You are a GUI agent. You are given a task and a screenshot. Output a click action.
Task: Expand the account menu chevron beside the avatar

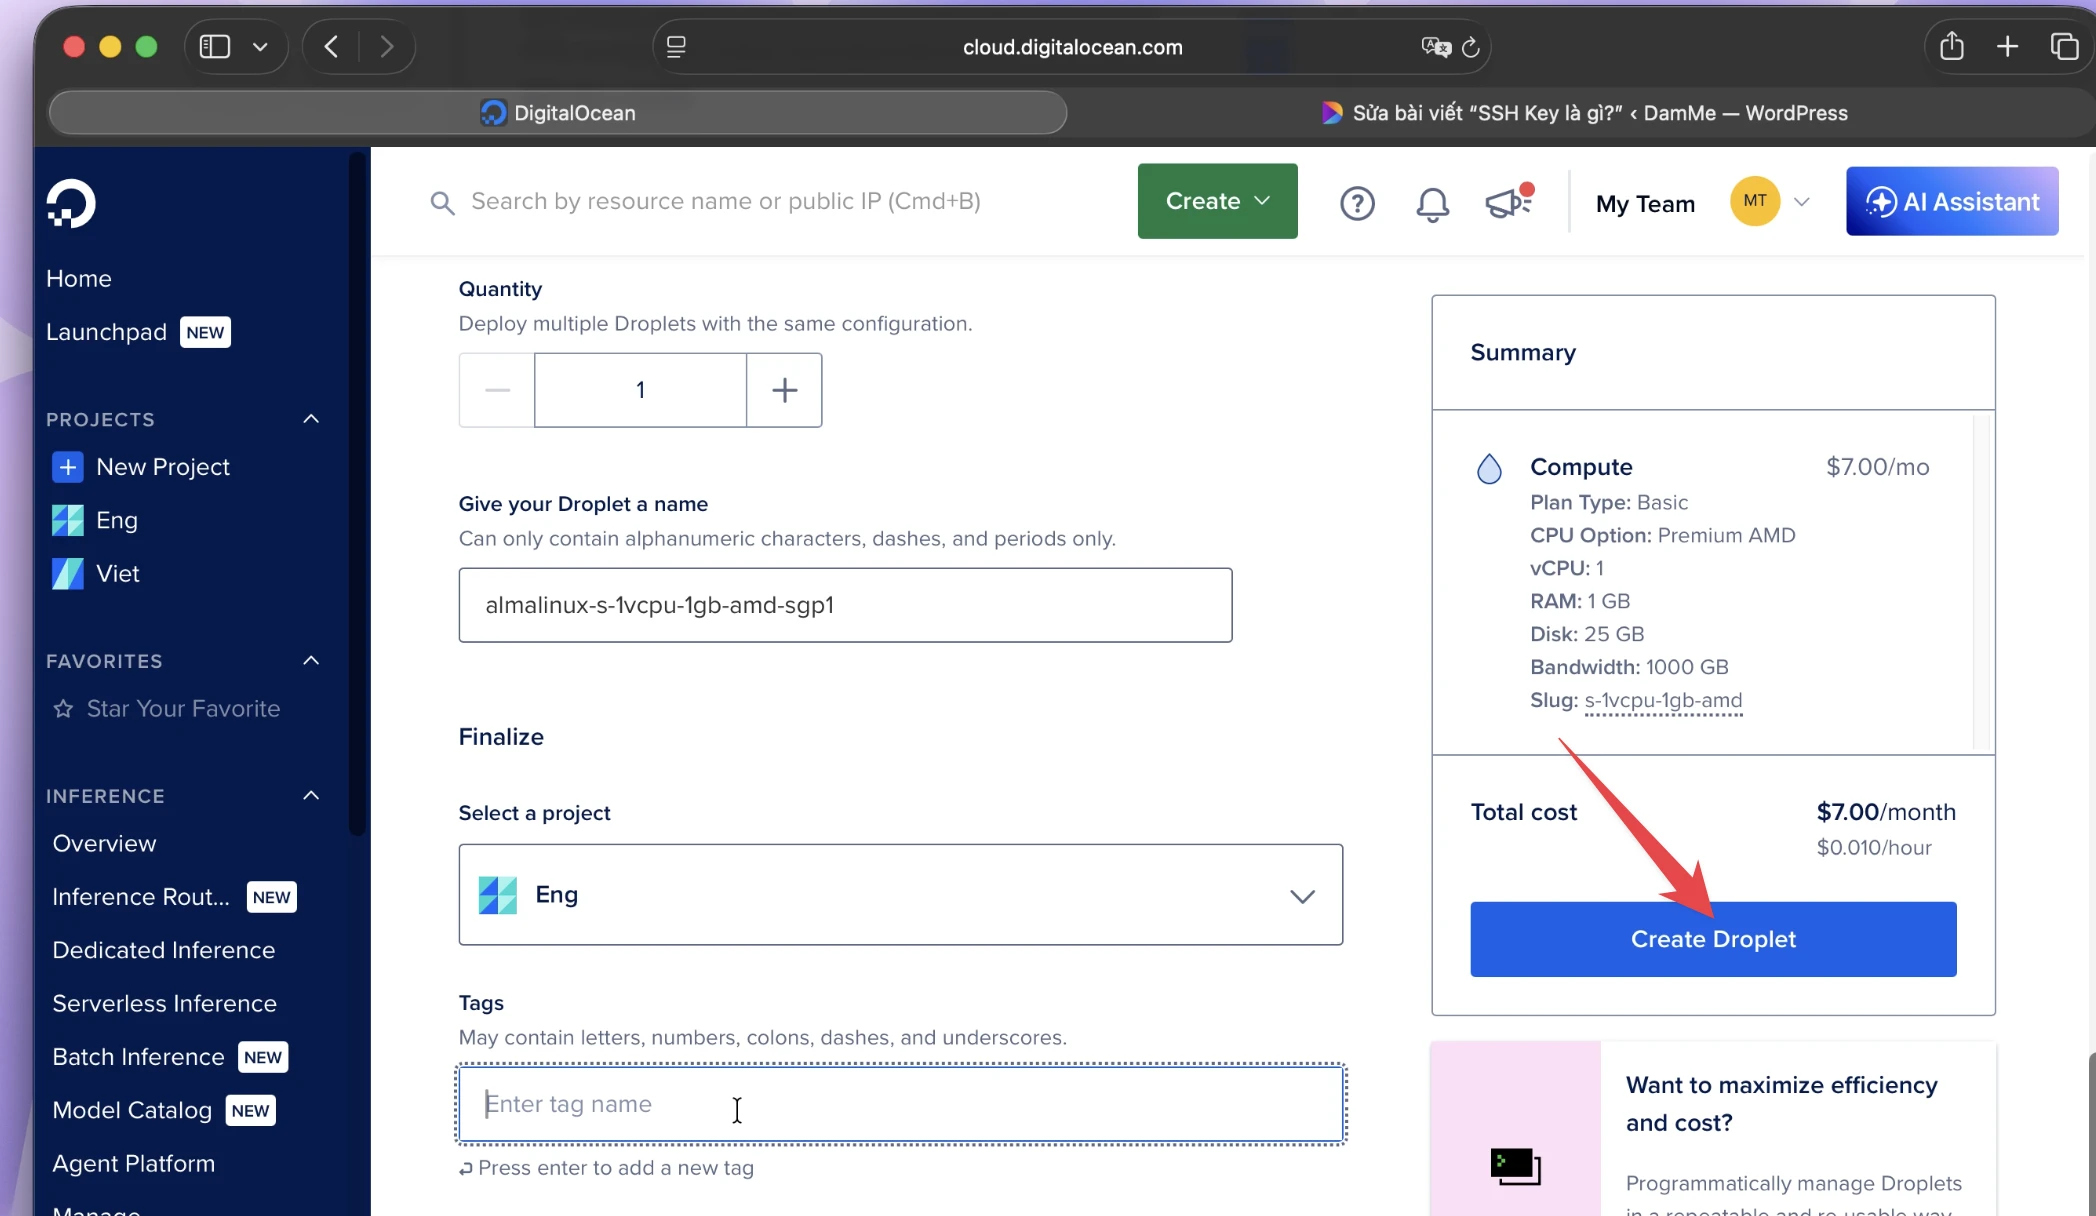1802,202
